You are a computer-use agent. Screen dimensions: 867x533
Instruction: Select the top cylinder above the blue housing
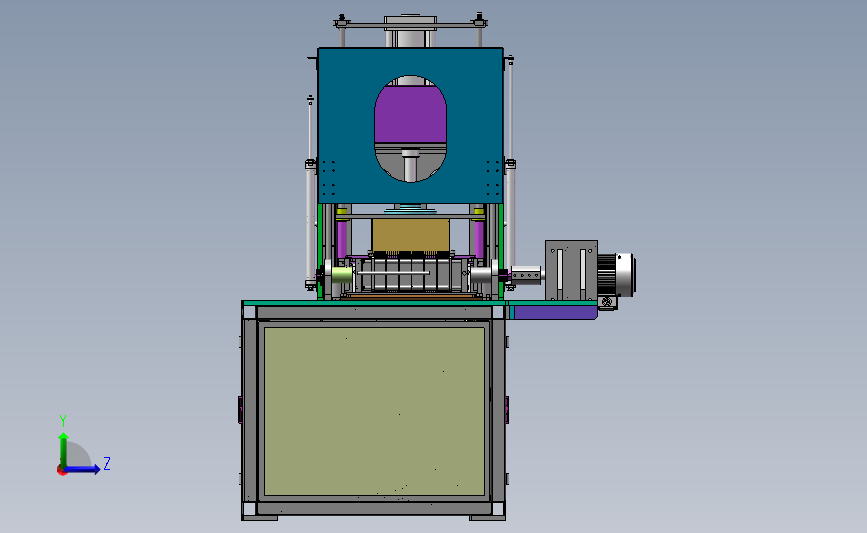pos(410,32)
